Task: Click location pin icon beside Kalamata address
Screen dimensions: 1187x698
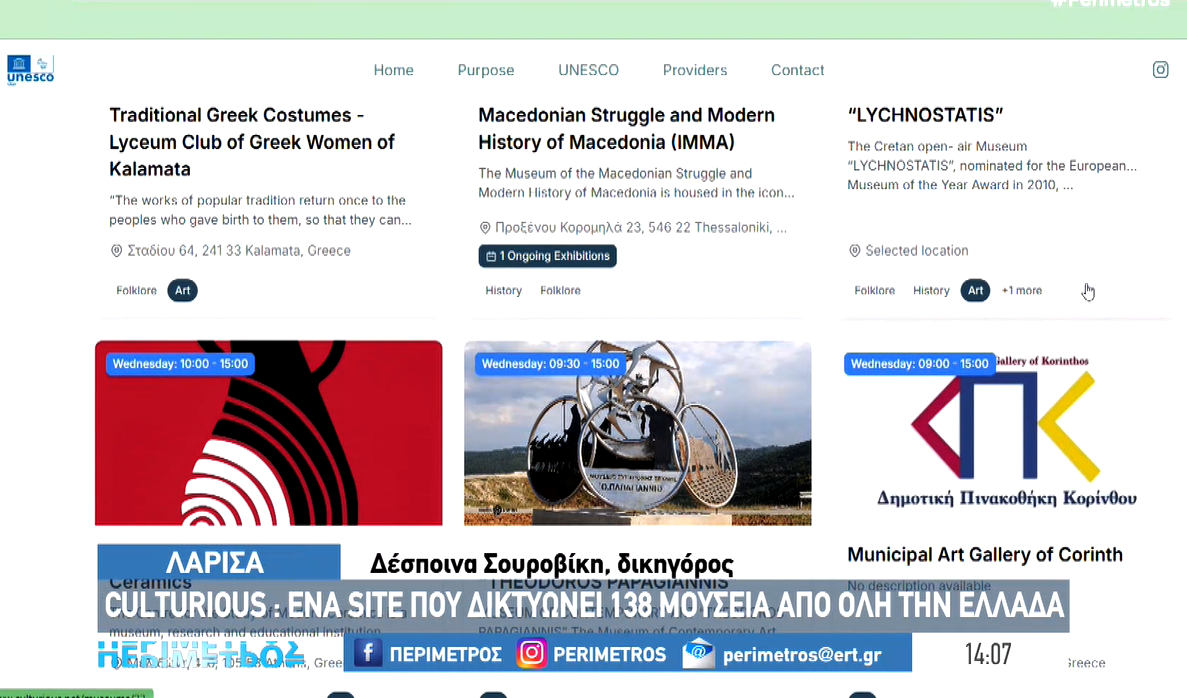Action: coord(116,251)
